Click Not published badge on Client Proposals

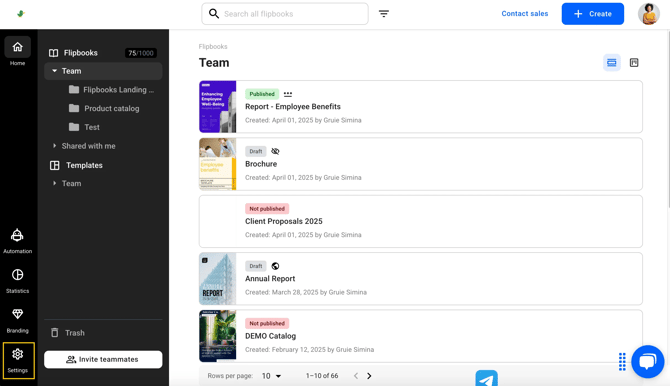pos(267,209)
